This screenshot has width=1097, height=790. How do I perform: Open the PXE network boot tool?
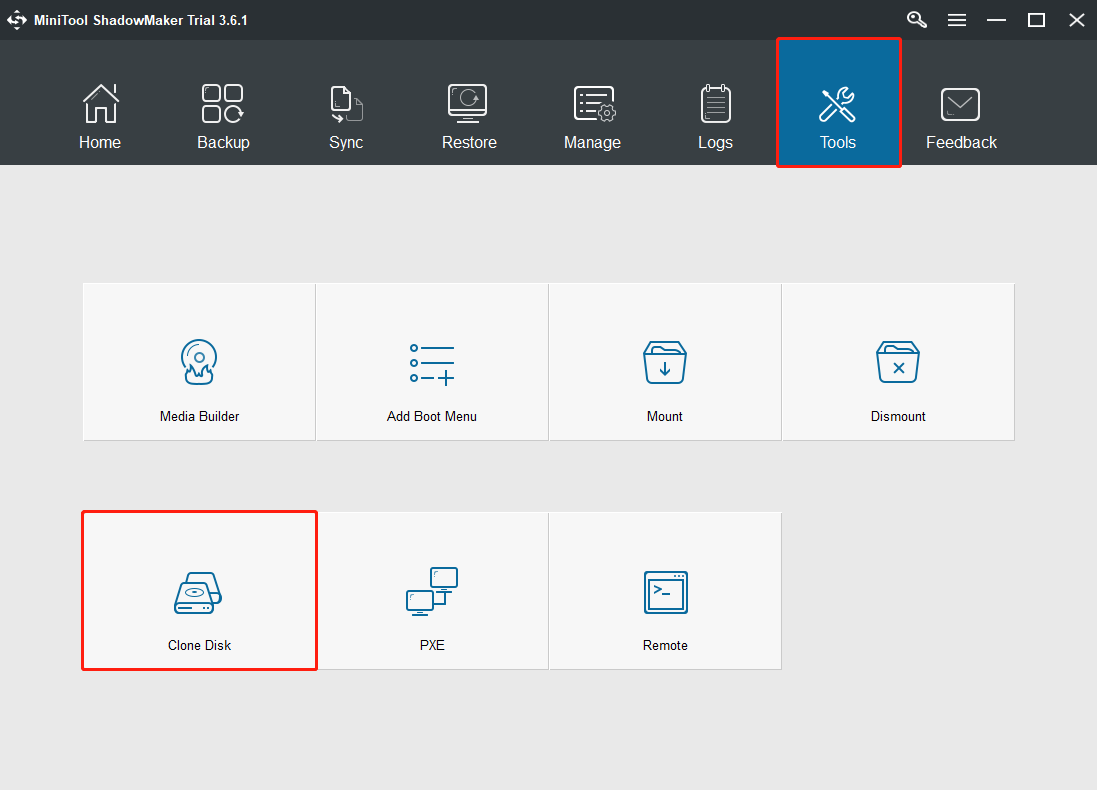click(x=432, y=591)
